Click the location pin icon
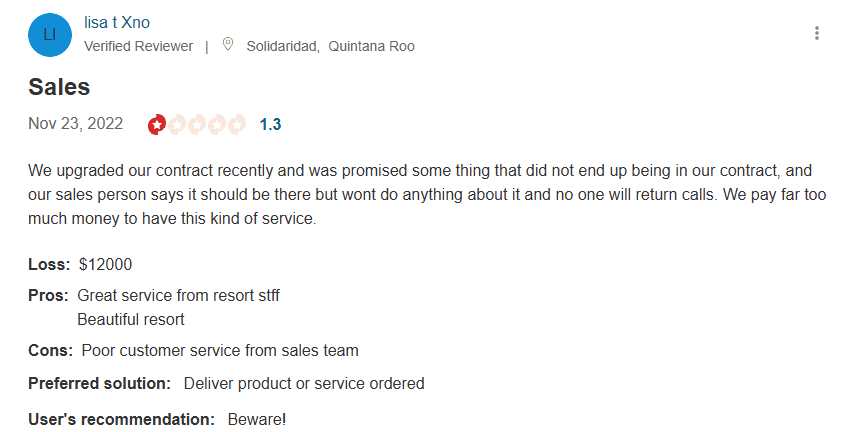859x432 pixels. pos(228,45)
